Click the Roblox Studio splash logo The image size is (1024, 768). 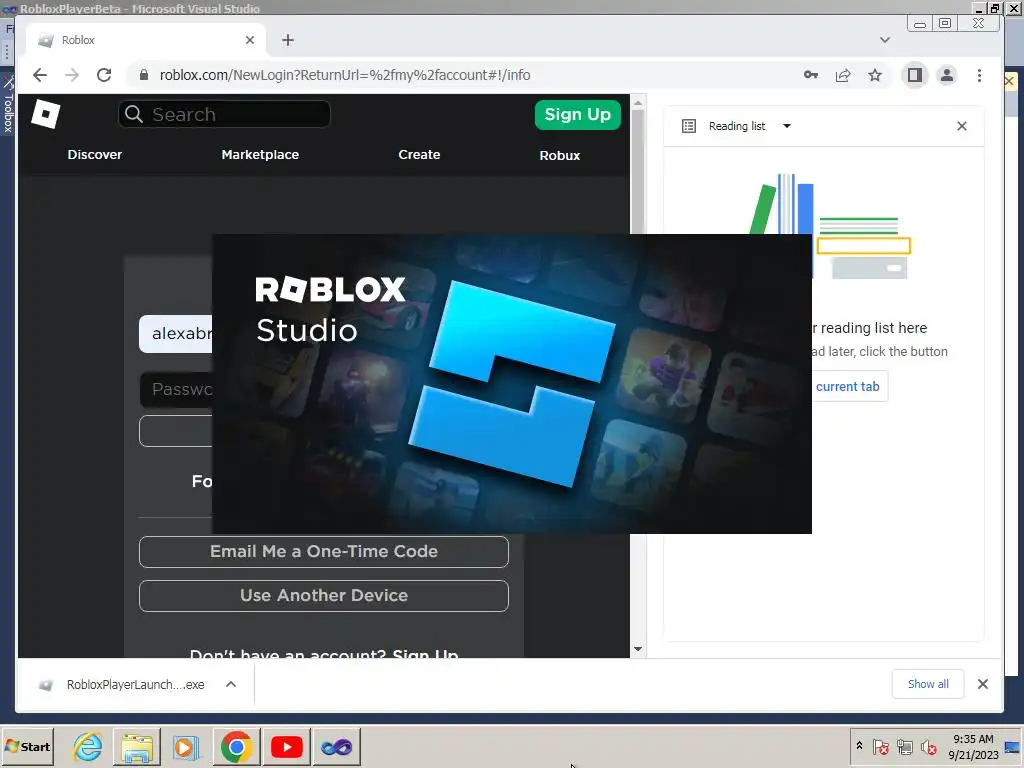tap(512, 383)
